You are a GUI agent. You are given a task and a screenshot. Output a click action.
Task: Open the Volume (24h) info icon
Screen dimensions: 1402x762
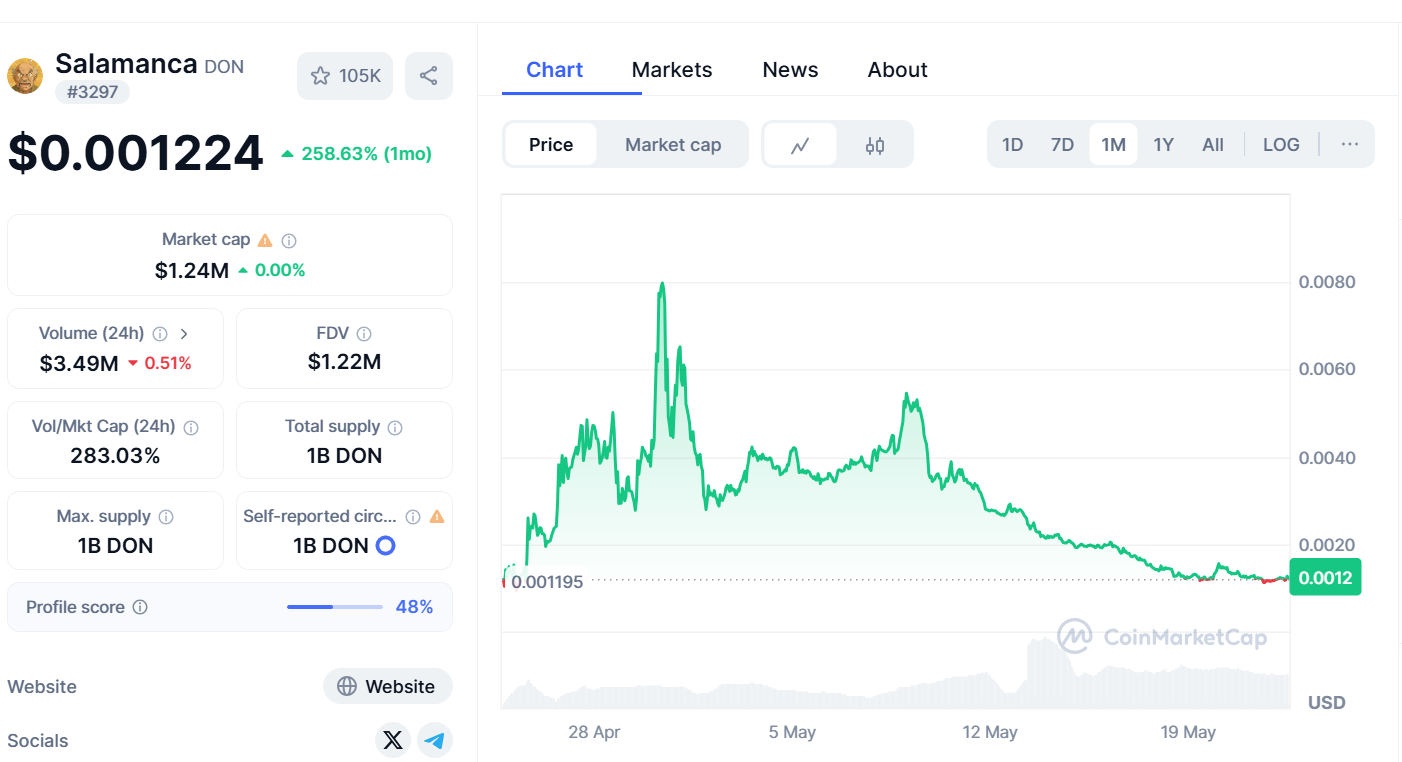[160, 334]
